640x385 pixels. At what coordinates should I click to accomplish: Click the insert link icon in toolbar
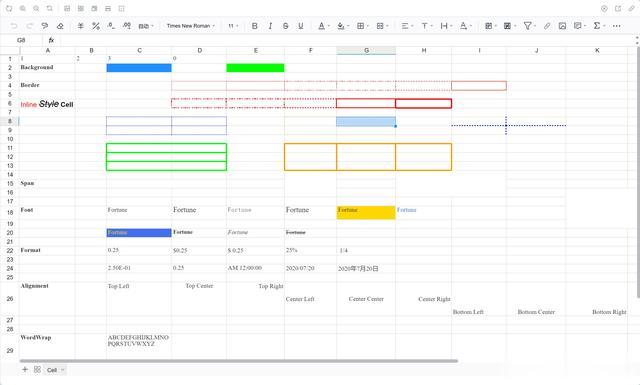pos(547,26)
